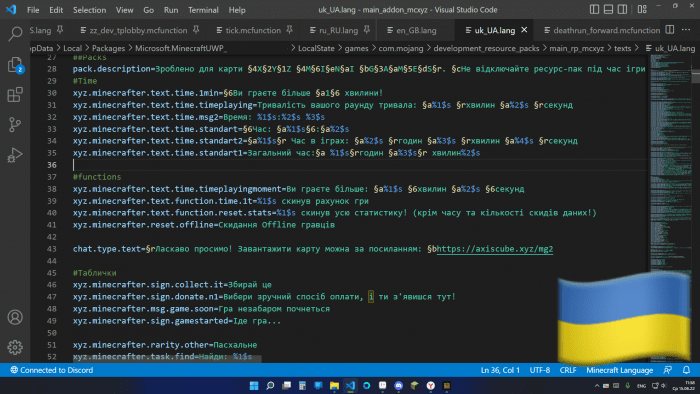Open the Selection menu
700x394 pixels.
[x=89, y=10]
